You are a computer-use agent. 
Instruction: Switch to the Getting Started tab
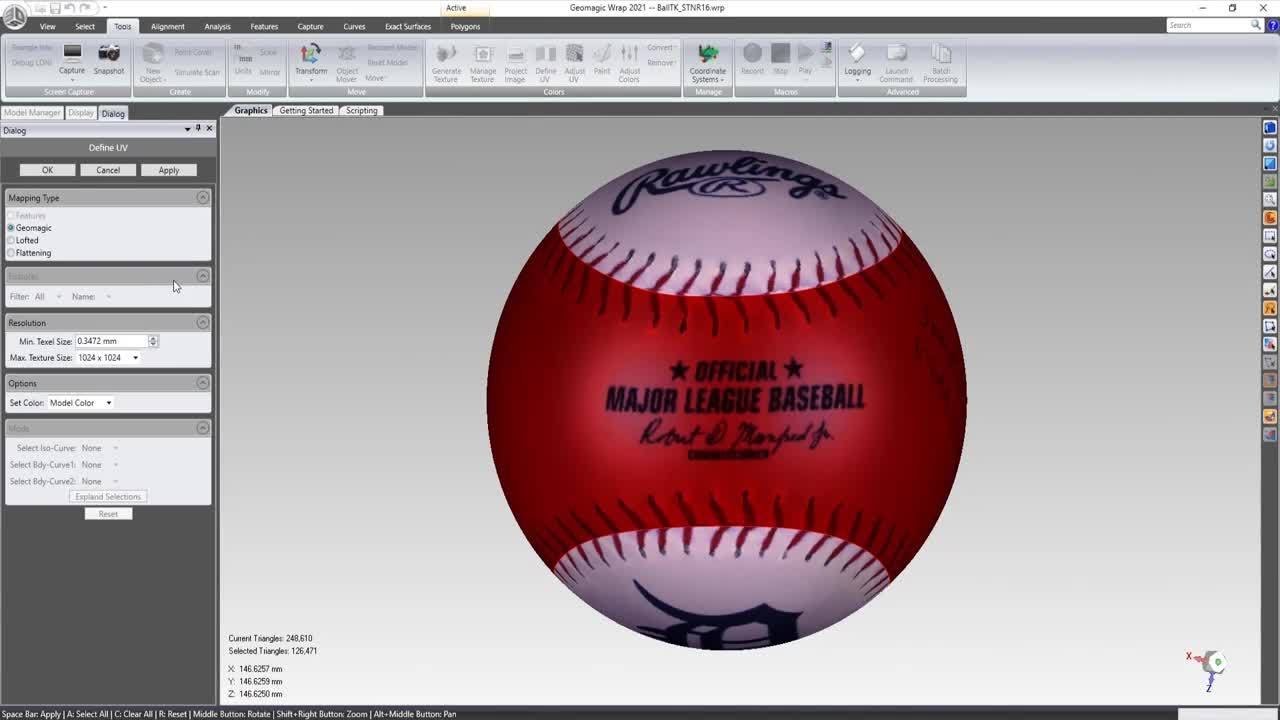tap(306, 110)
